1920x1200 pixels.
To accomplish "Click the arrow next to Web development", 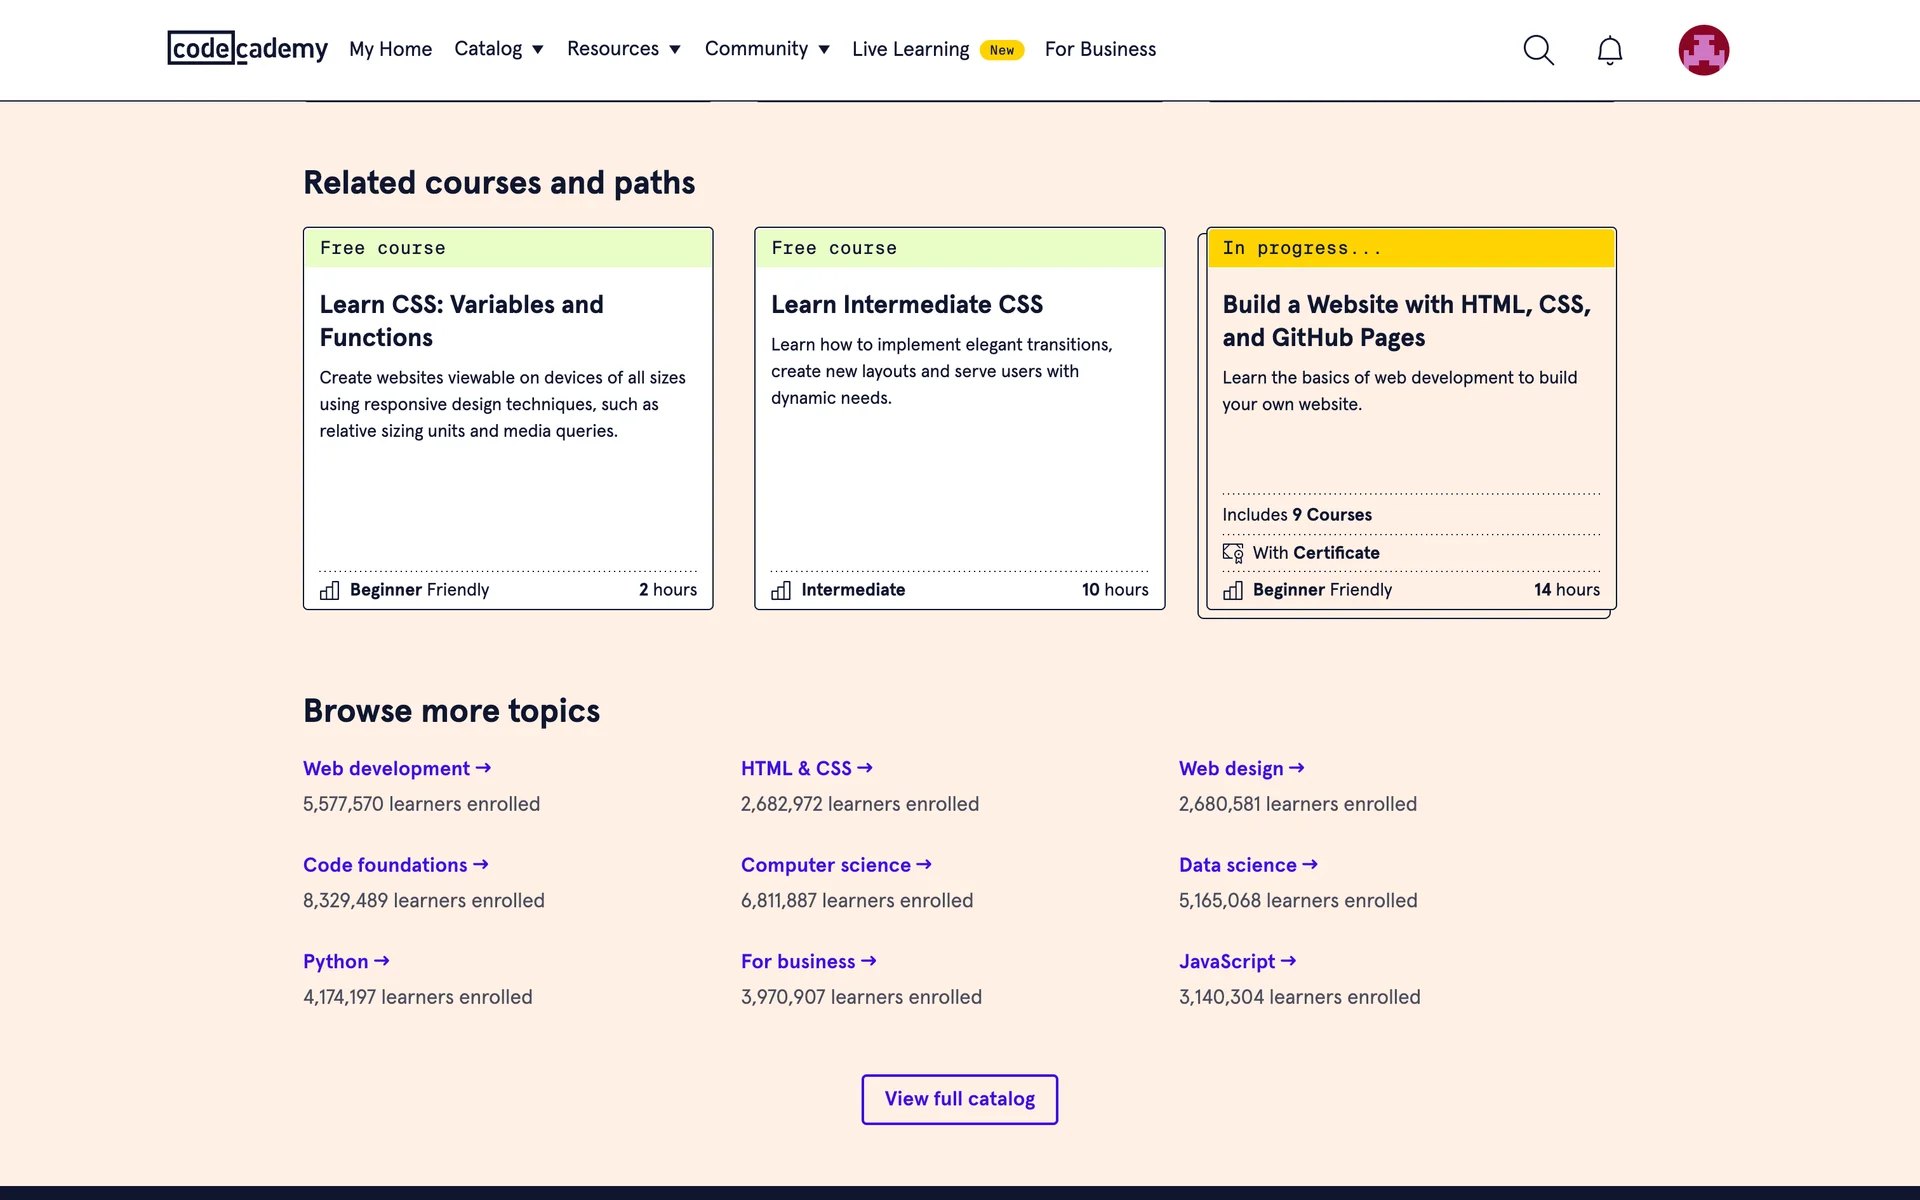I will click(x=483, y=768).
